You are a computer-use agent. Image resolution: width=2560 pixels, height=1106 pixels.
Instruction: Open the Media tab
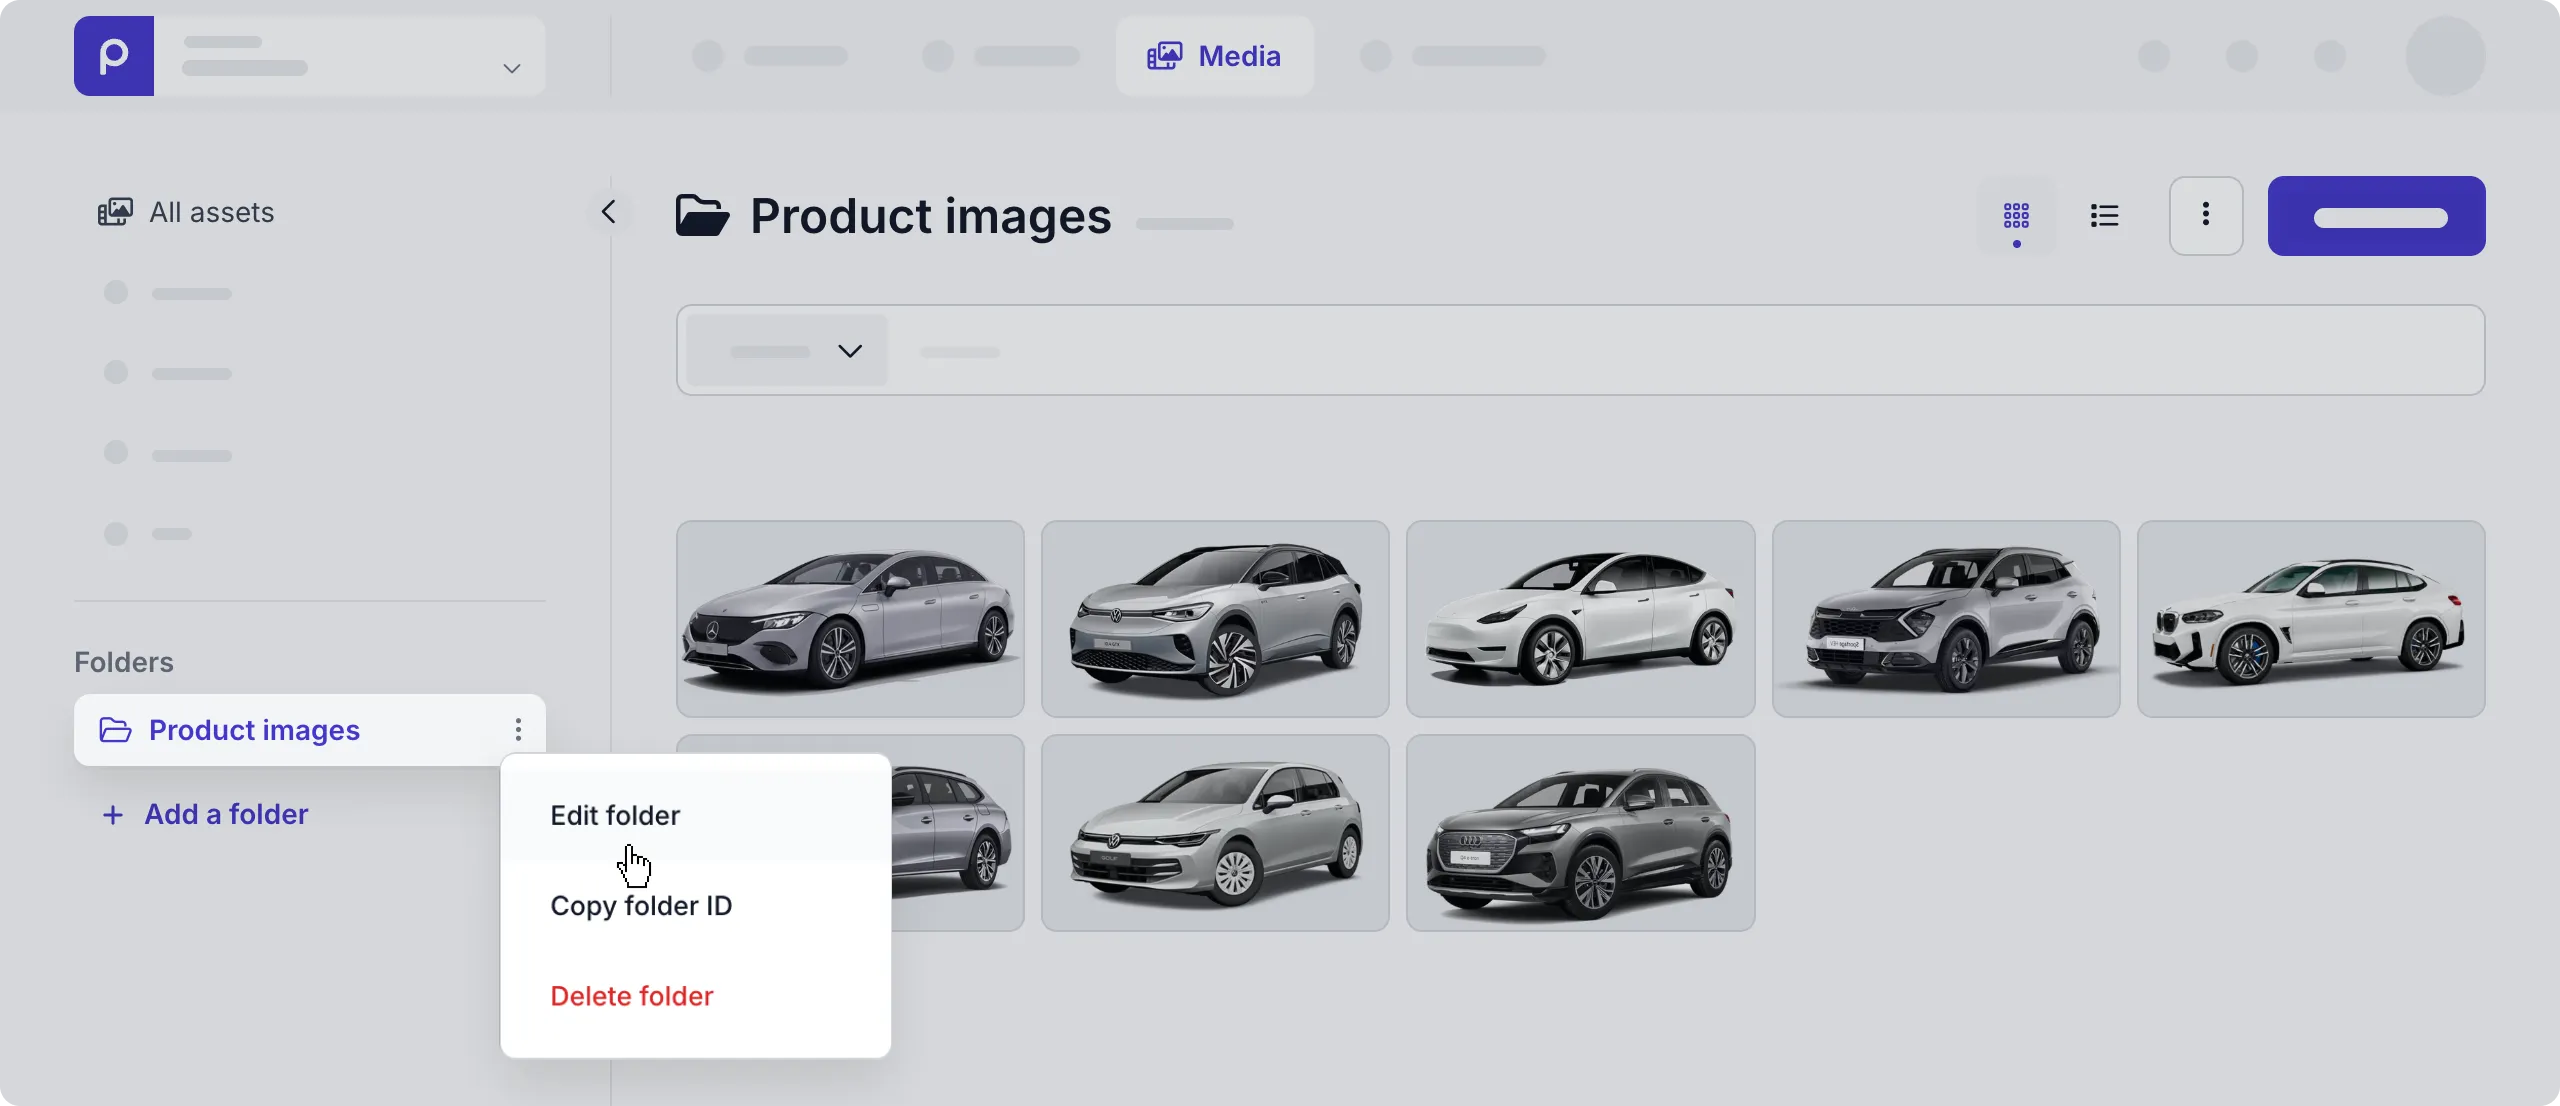pos(1214,56)
